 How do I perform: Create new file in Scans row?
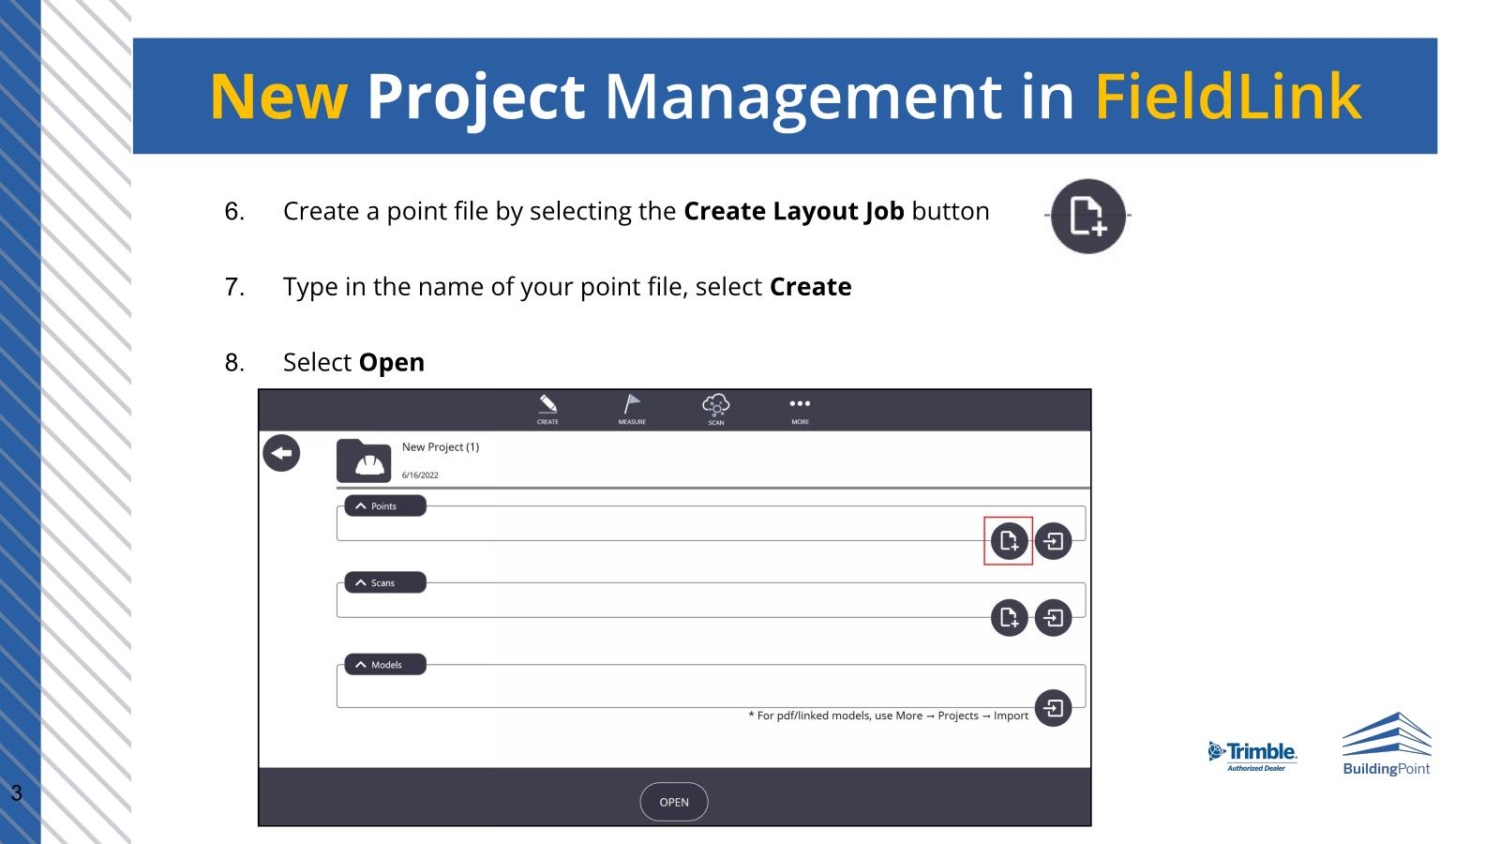pyautogui.click(x=1009, y=618)
